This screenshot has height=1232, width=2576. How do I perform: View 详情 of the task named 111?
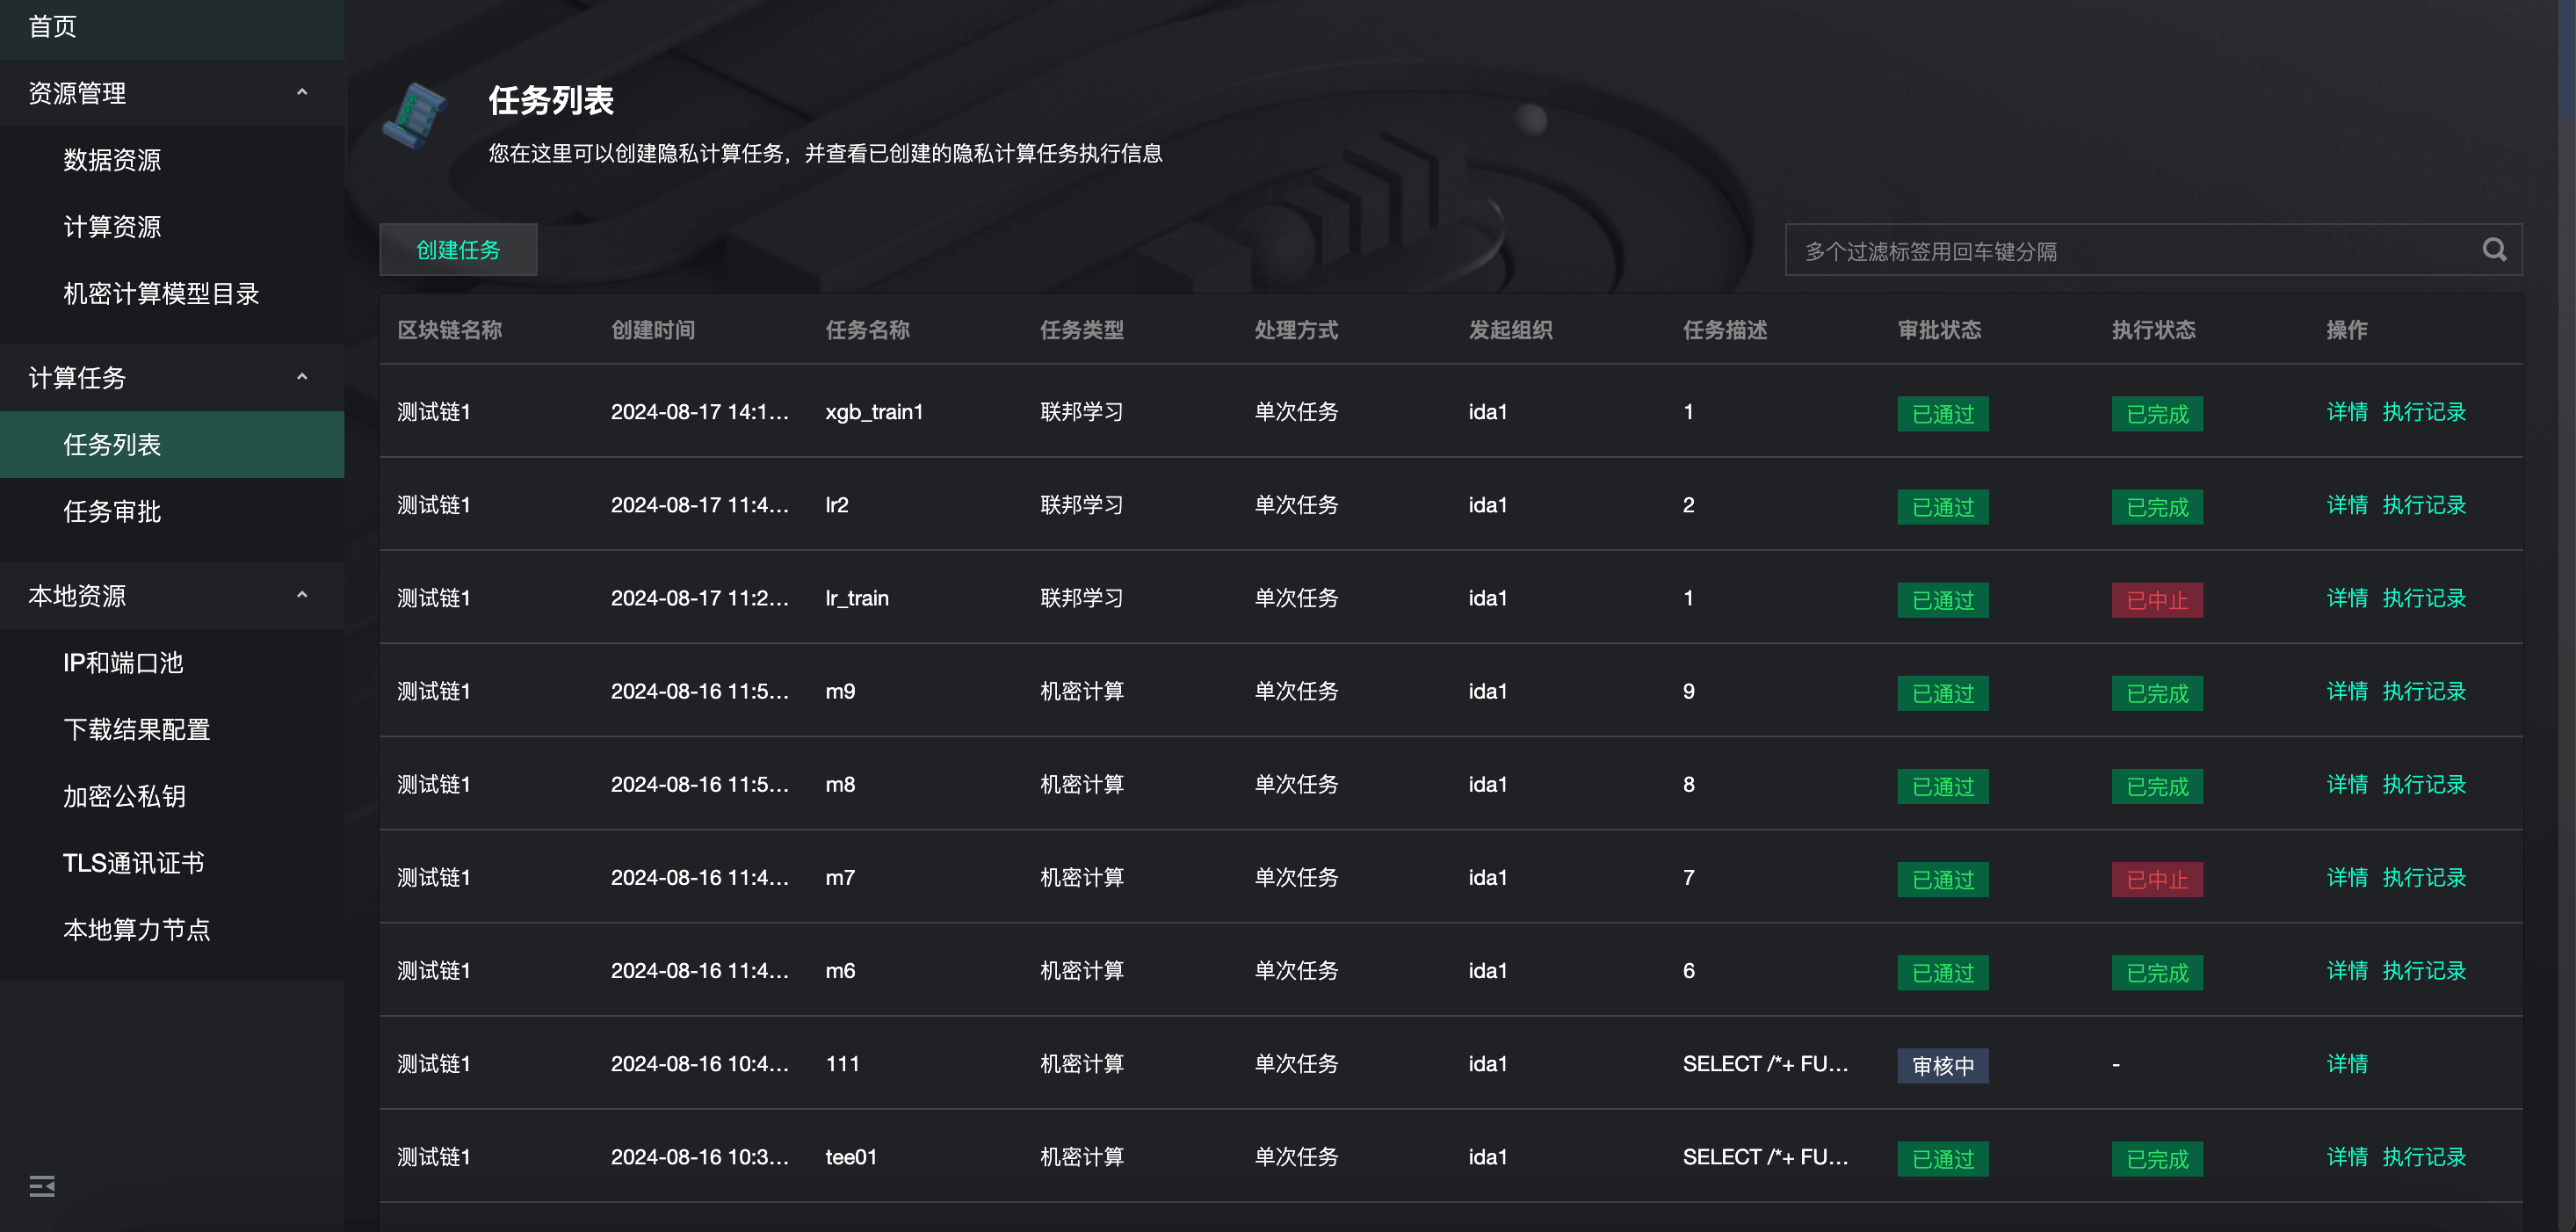tap(2346, 1064)
